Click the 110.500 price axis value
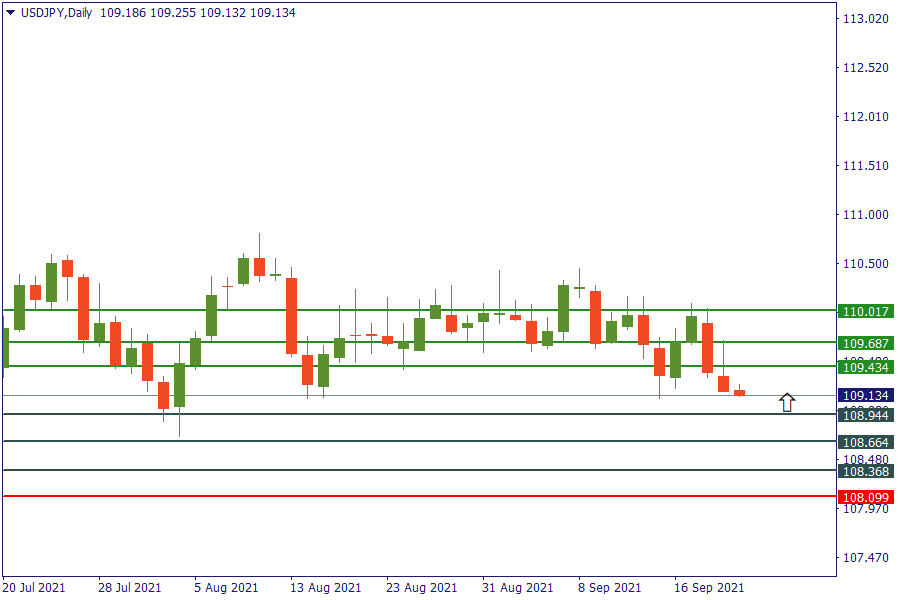 click(866, 264)
